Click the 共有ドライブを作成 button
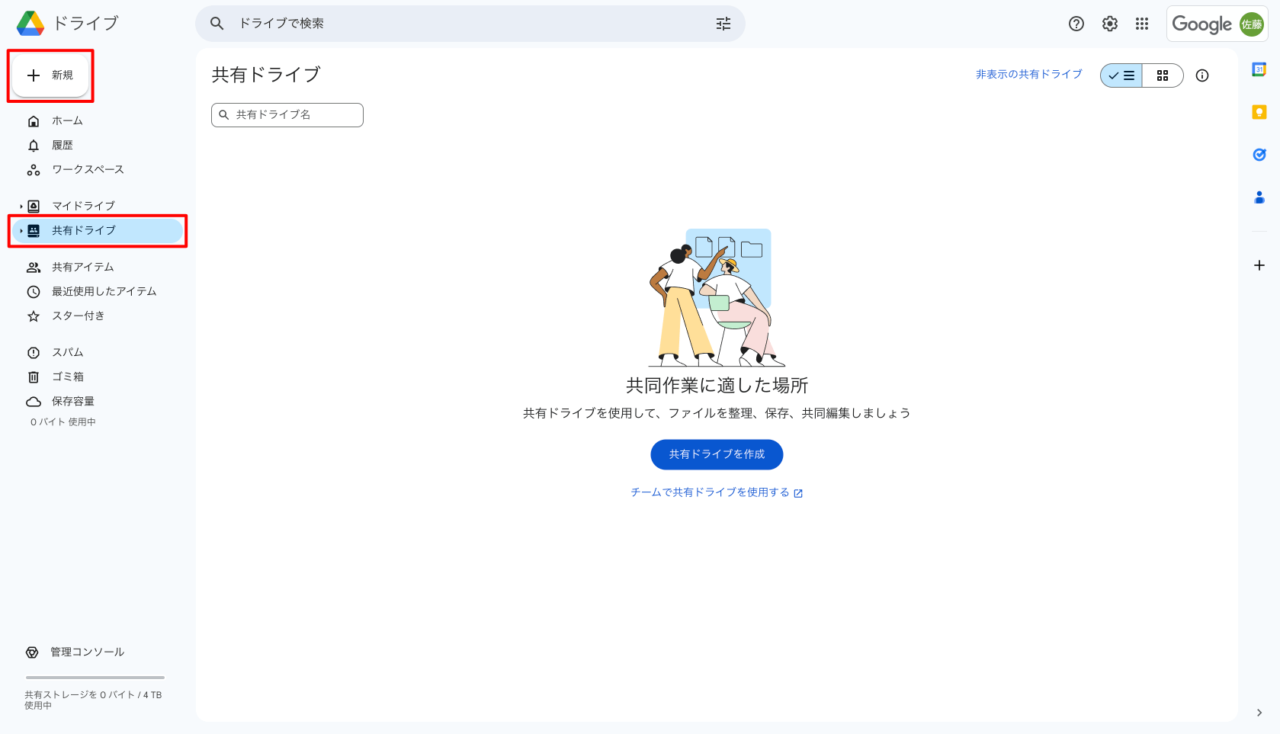Screen dimensions: 1280x734 (716, 454)
